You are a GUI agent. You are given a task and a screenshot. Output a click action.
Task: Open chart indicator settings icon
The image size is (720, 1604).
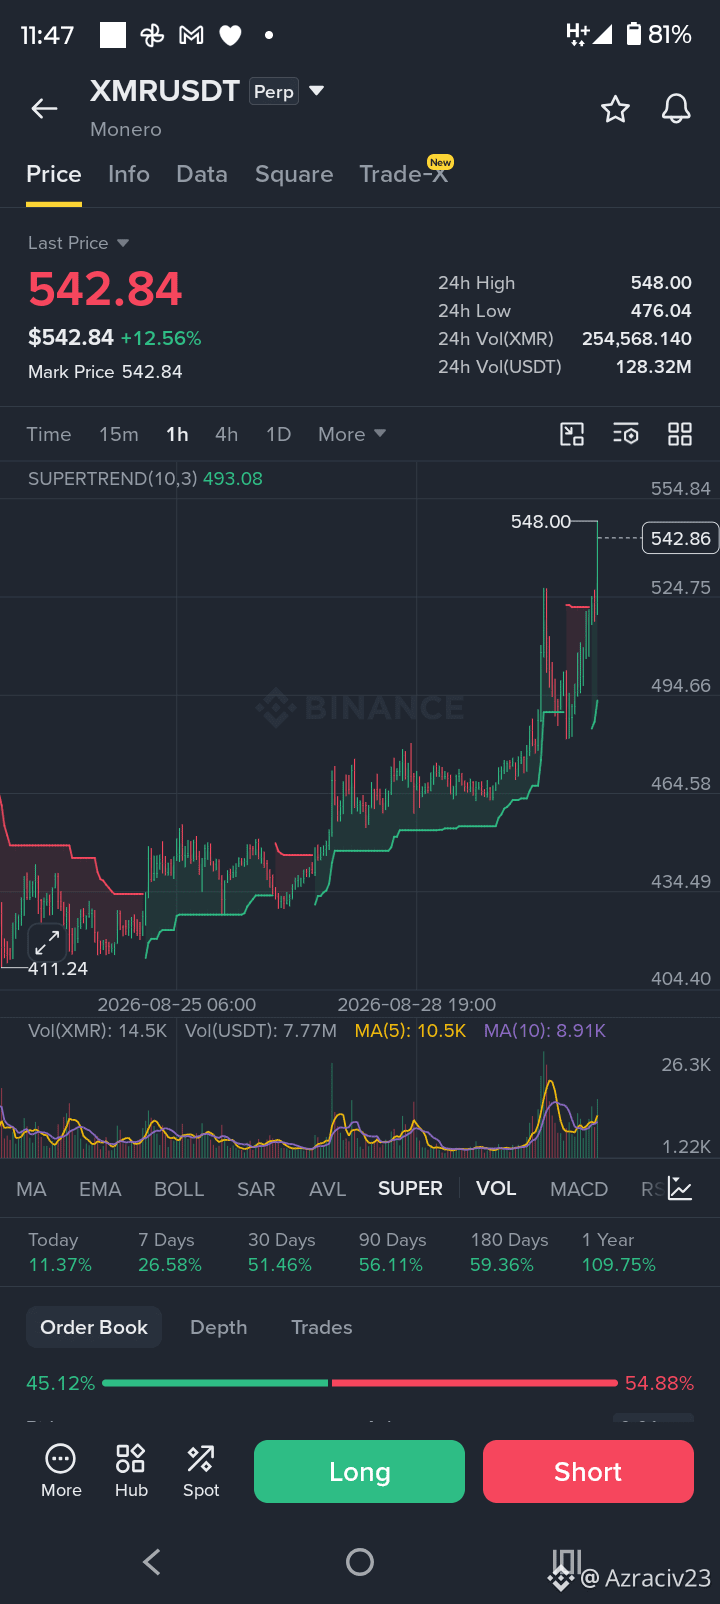(x=626, y=434)
